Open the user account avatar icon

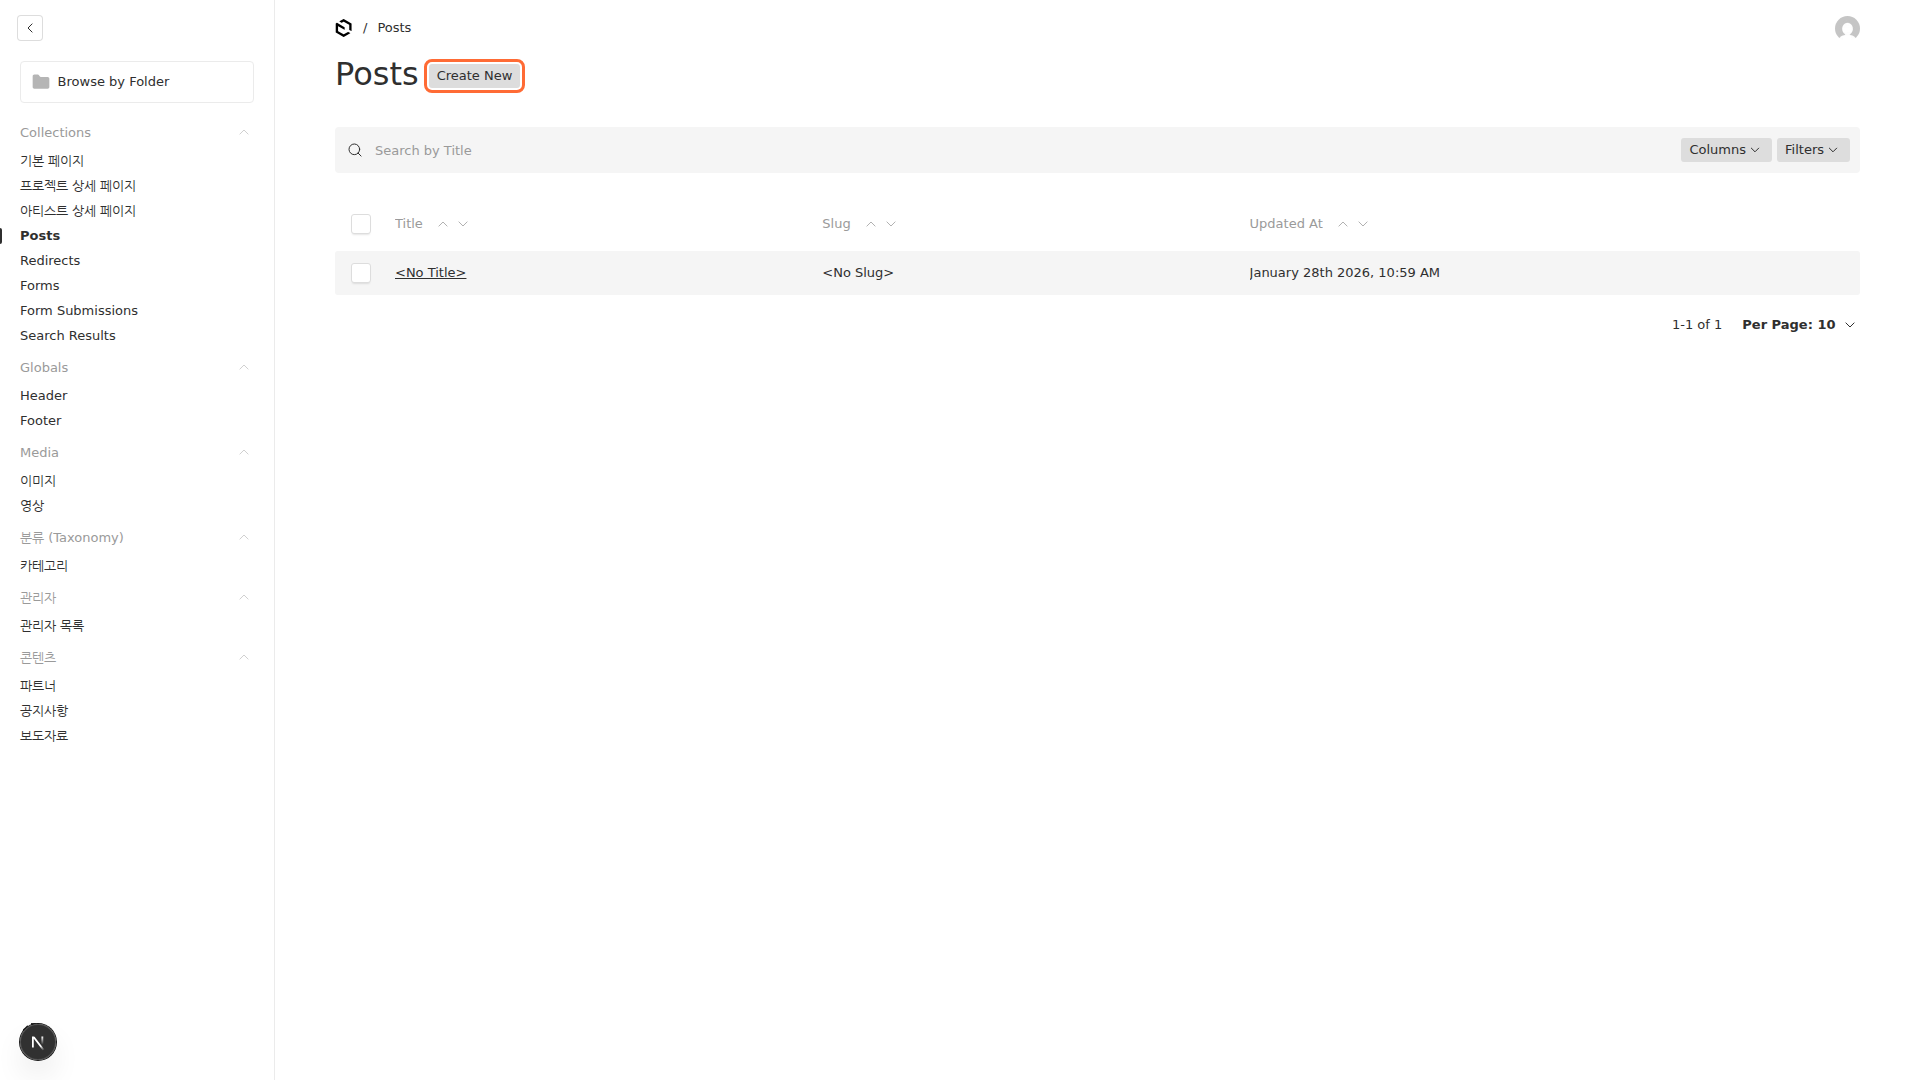tap(1846, 28)
